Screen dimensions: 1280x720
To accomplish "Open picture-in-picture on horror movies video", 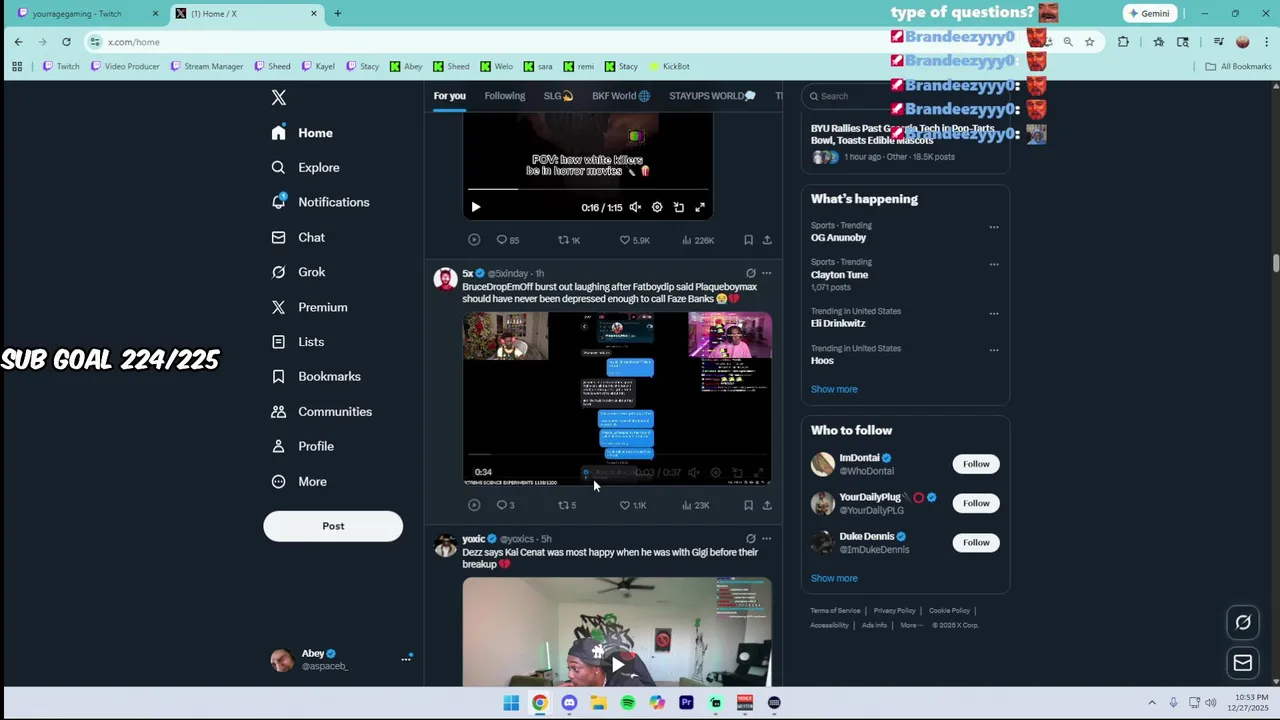I will (x=679, y=207).
